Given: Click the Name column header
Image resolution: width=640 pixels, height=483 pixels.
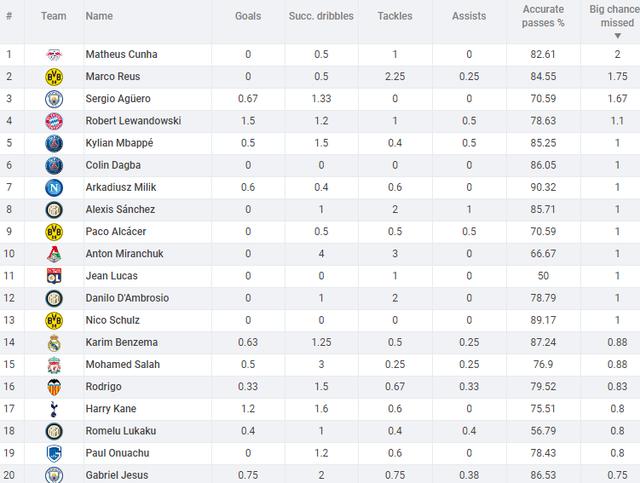Looking at the screenshot, I should click(x=99, y=16).
